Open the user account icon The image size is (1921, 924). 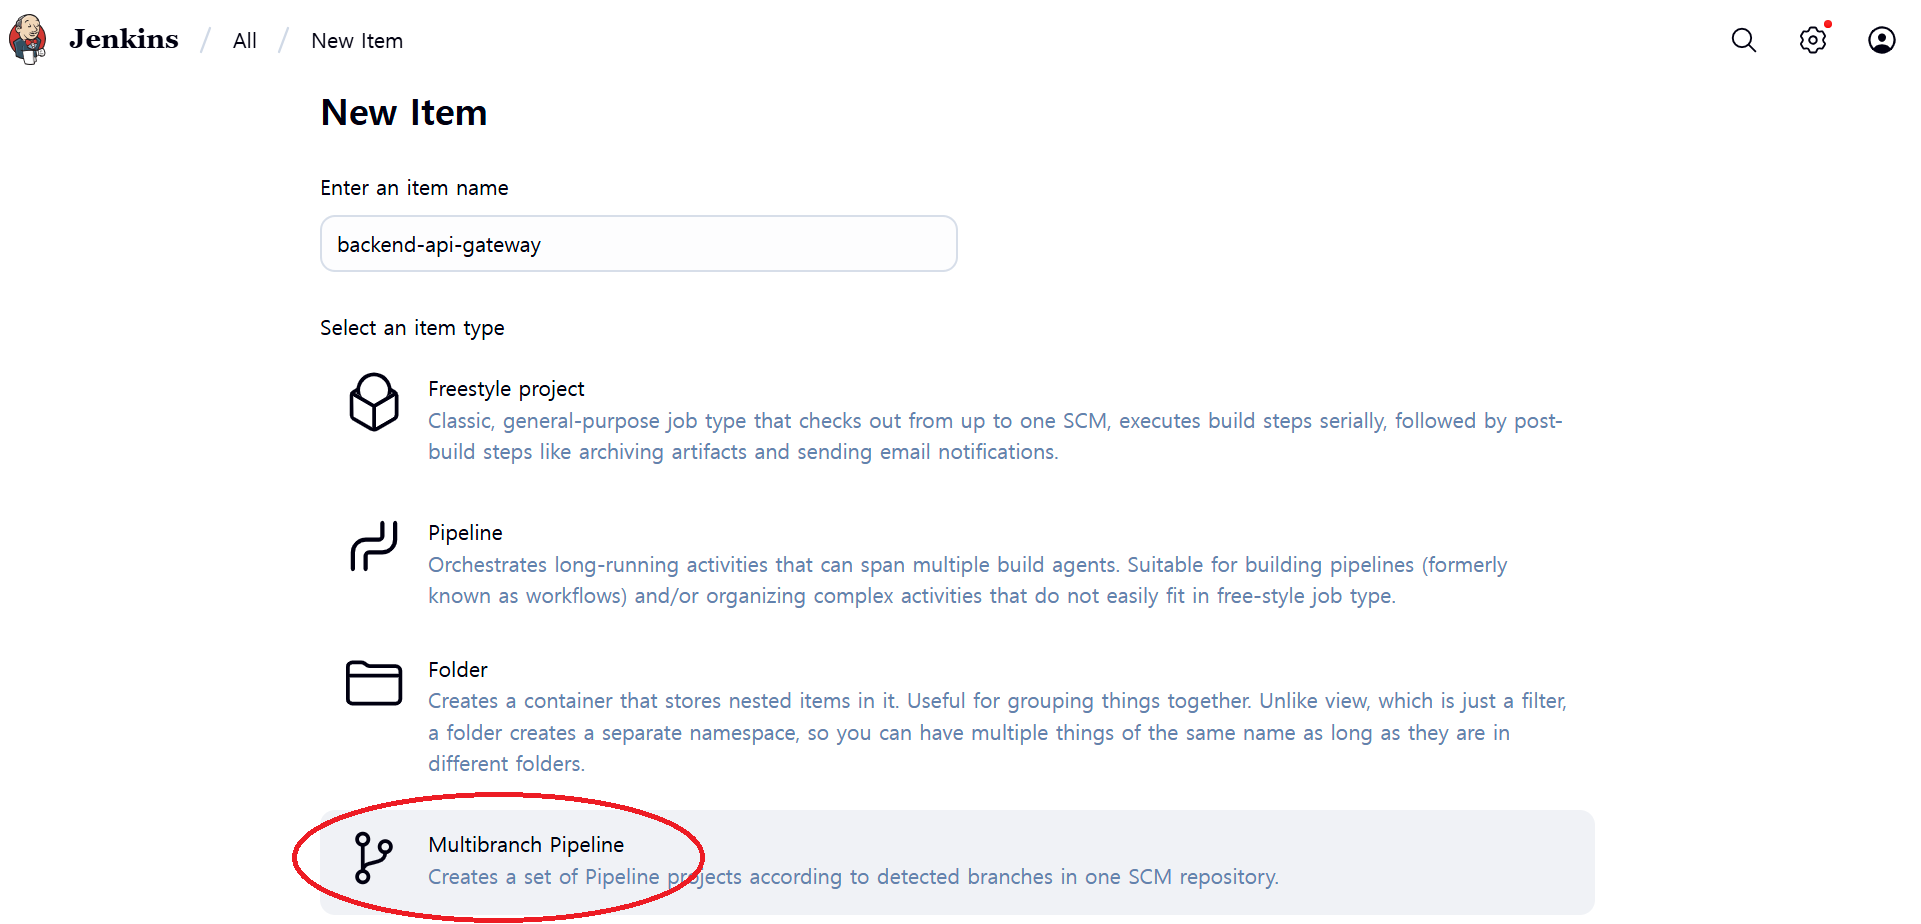pos(1881,40)
